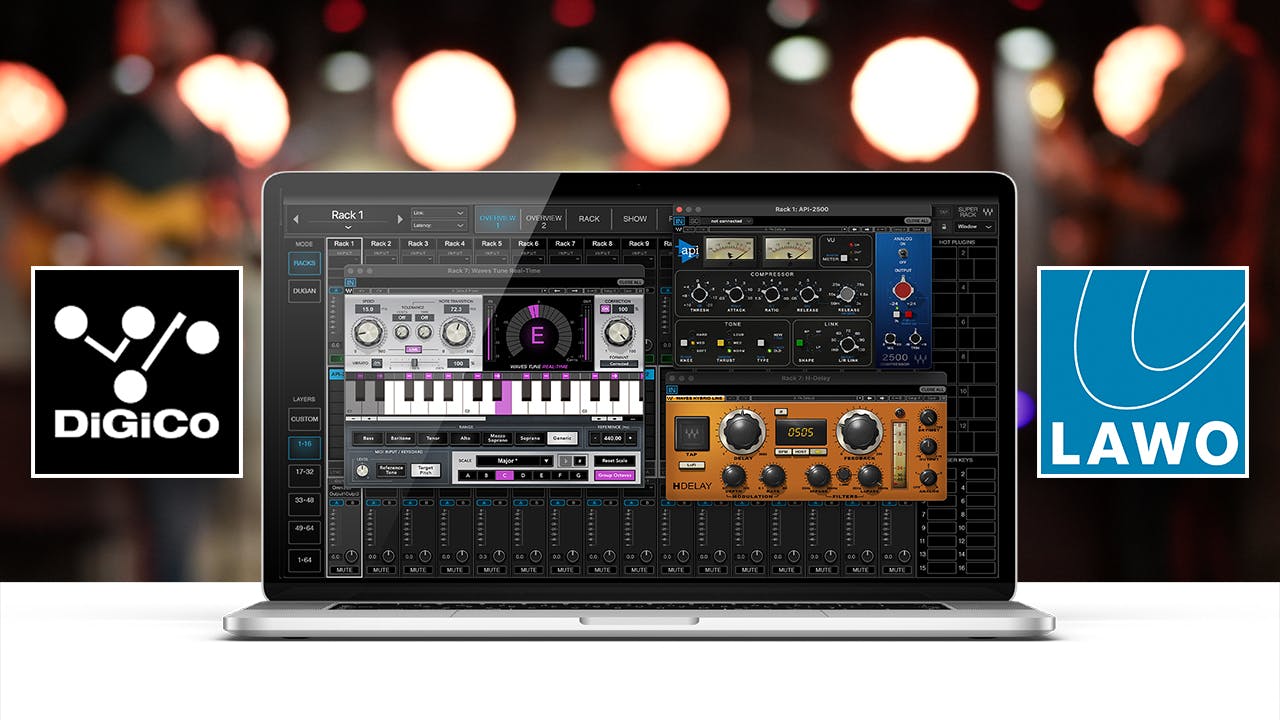Select the API logo on the 2500 compressor
This screenshot has height=720, width=1280.
click(x=689, y=250)
